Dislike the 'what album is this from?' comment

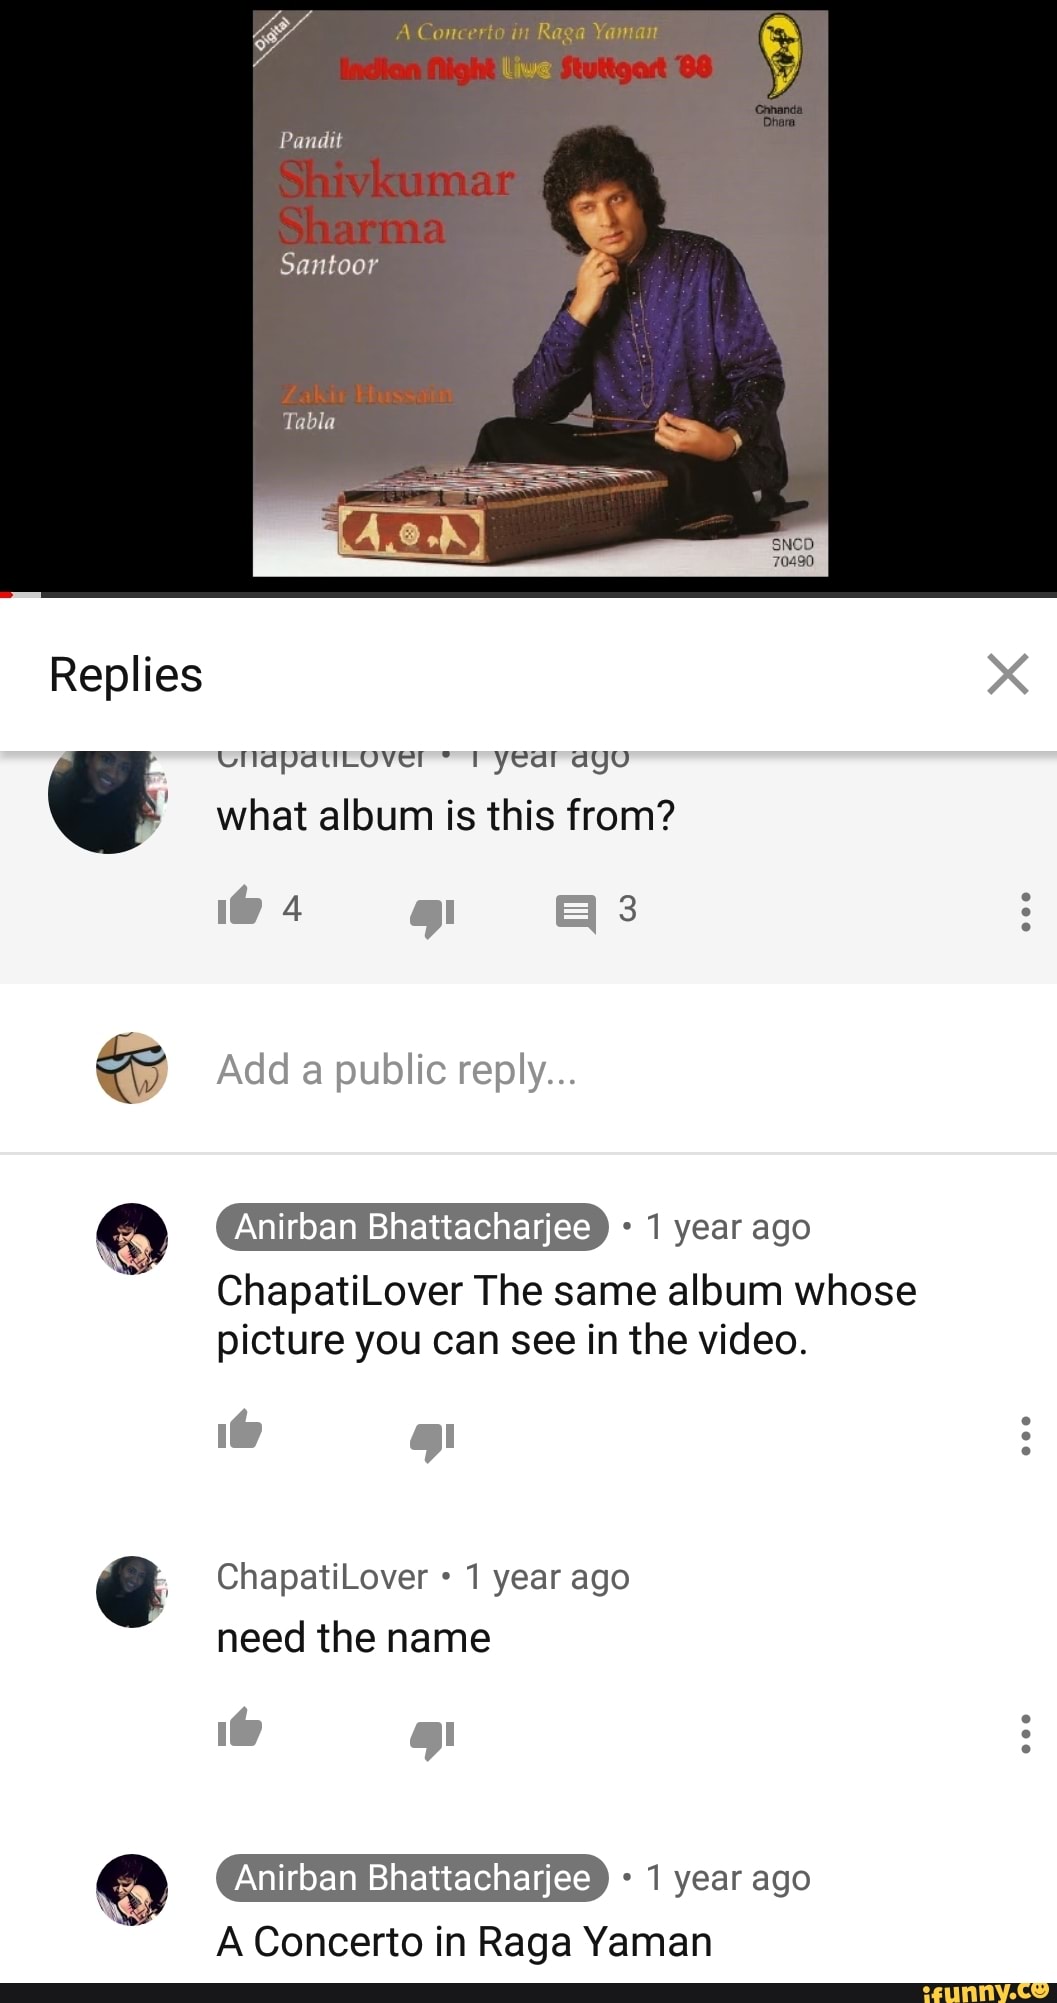pyautogui.click(x=432, y=914)
